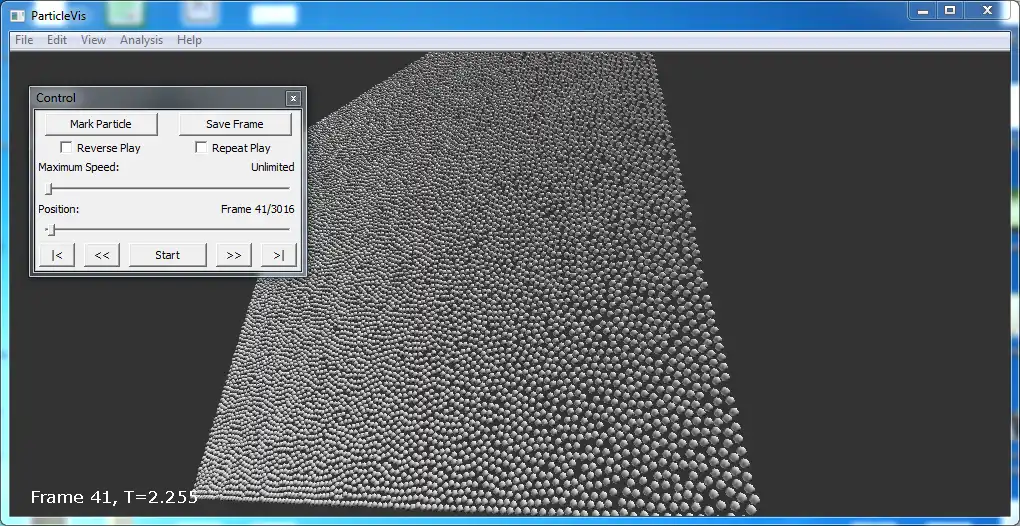Enable the Reverse Play checkbox
The height and width of the screenshot is (526, 1020).
click(66, 148)
